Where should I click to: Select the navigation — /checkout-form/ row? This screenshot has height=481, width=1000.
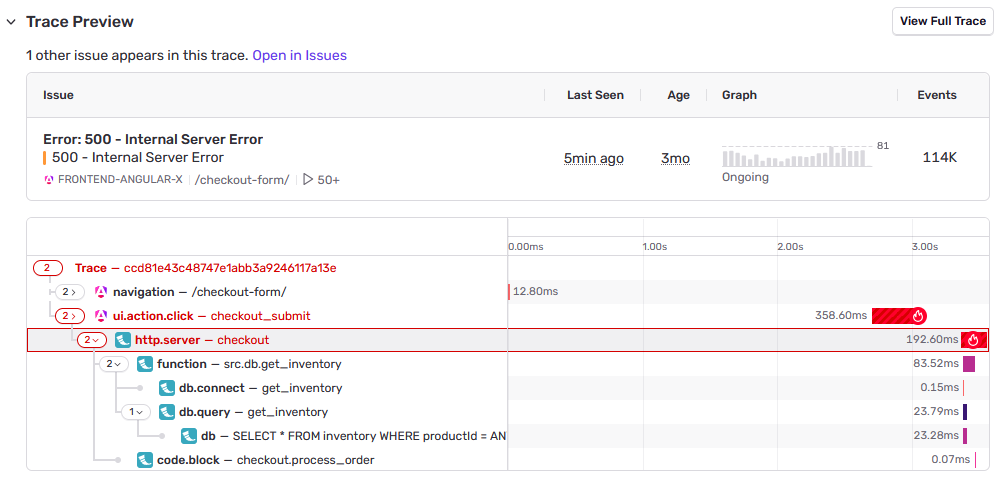tap(508, 292)
